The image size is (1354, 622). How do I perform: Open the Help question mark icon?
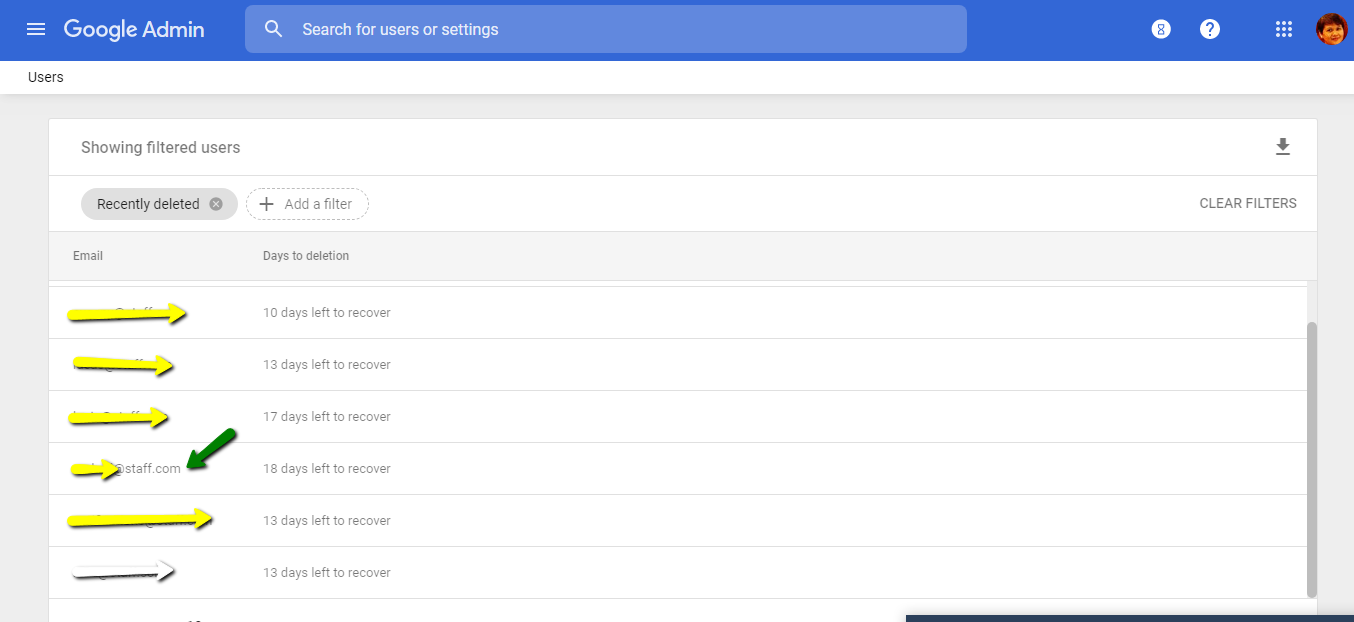click(x=1210, y=29)
